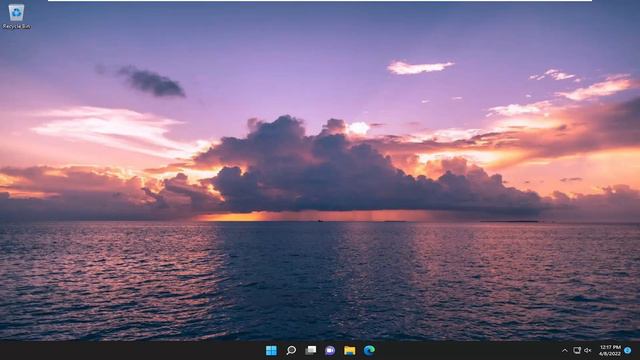Screen dimensions: 640x360
Task: Launch Teams Chat from taskbar
Action: coord(330,350)
